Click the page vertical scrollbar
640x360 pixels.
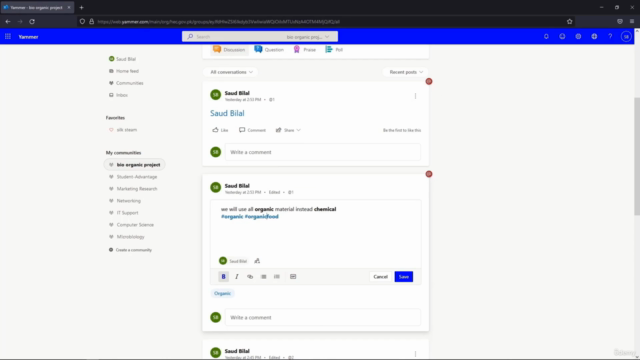point(637,156)
